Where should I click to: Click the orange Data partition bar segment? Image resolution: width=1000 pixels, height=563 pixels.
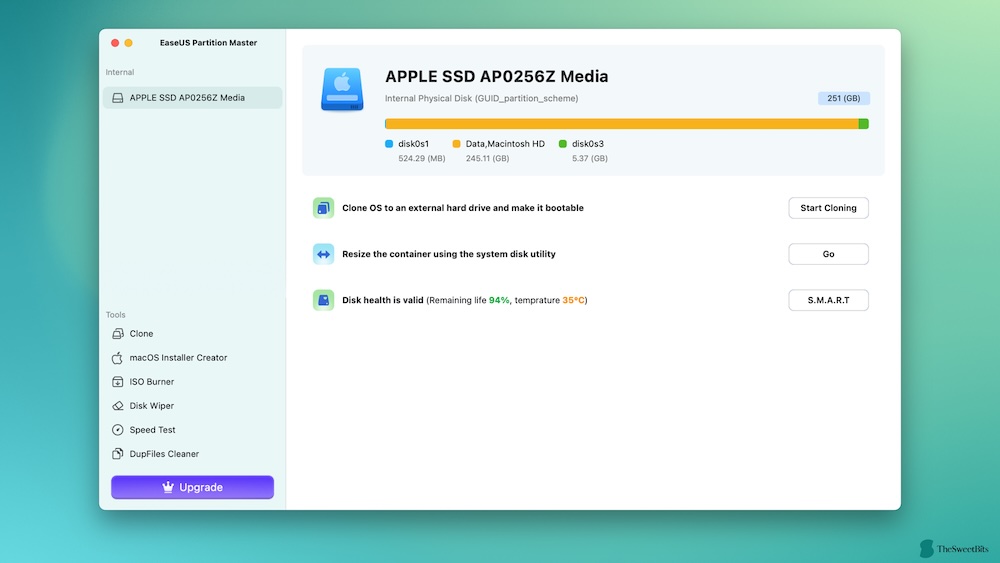pyautogui.click(x=622, y=124)
